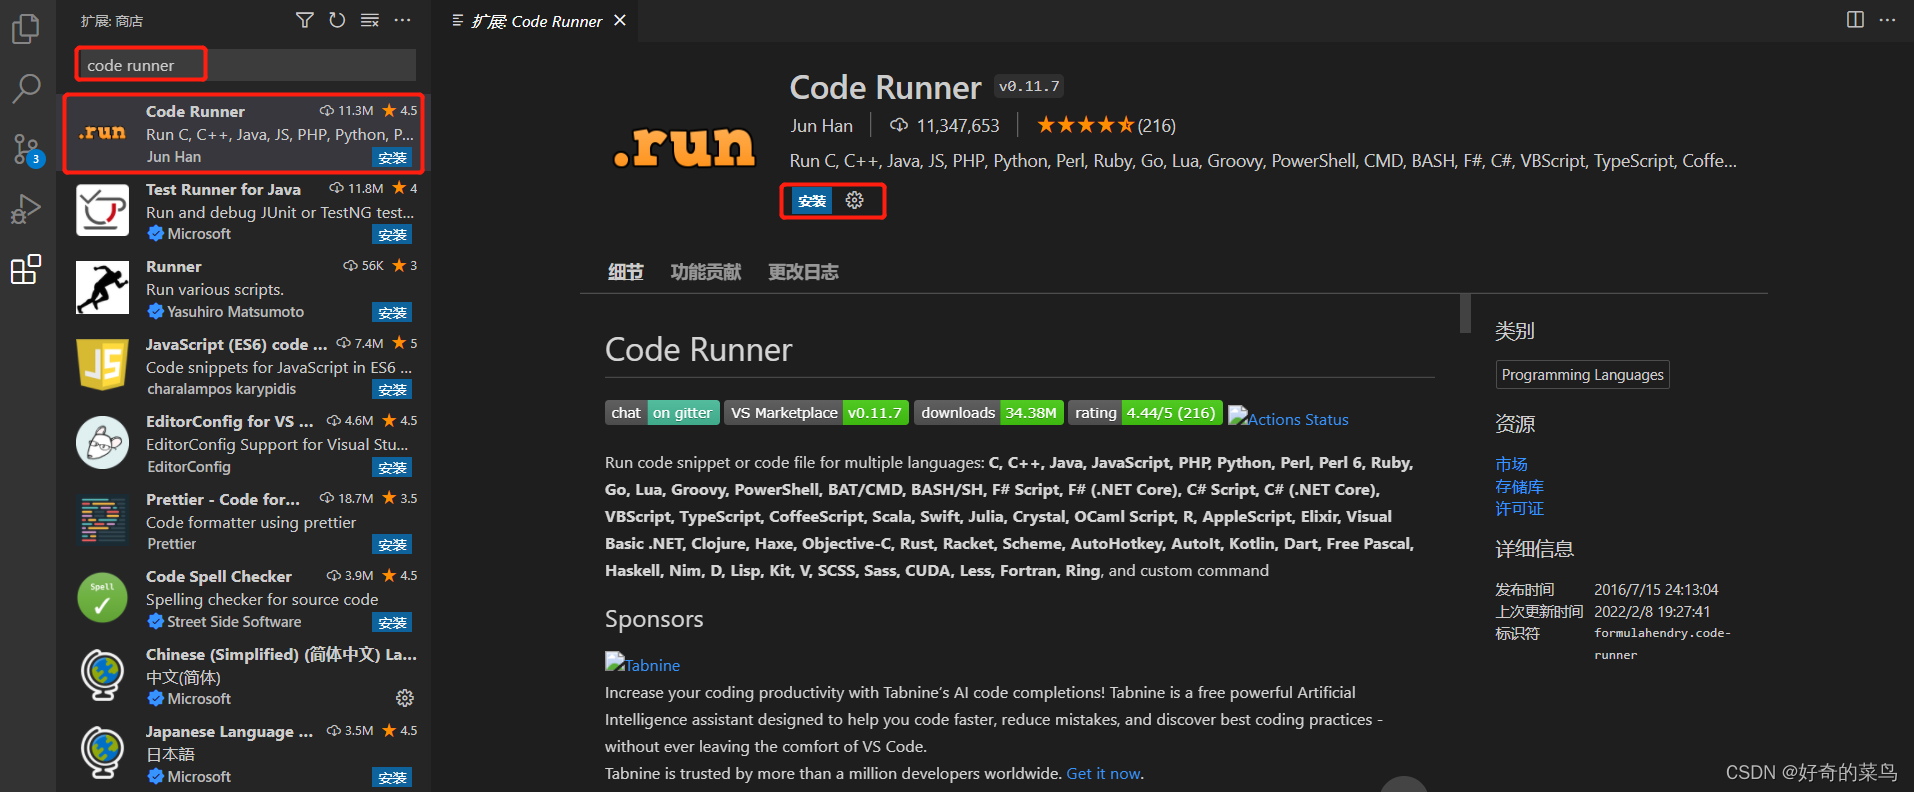
Task: Open extensions panel more actions menu
Action: pos(402,20)
